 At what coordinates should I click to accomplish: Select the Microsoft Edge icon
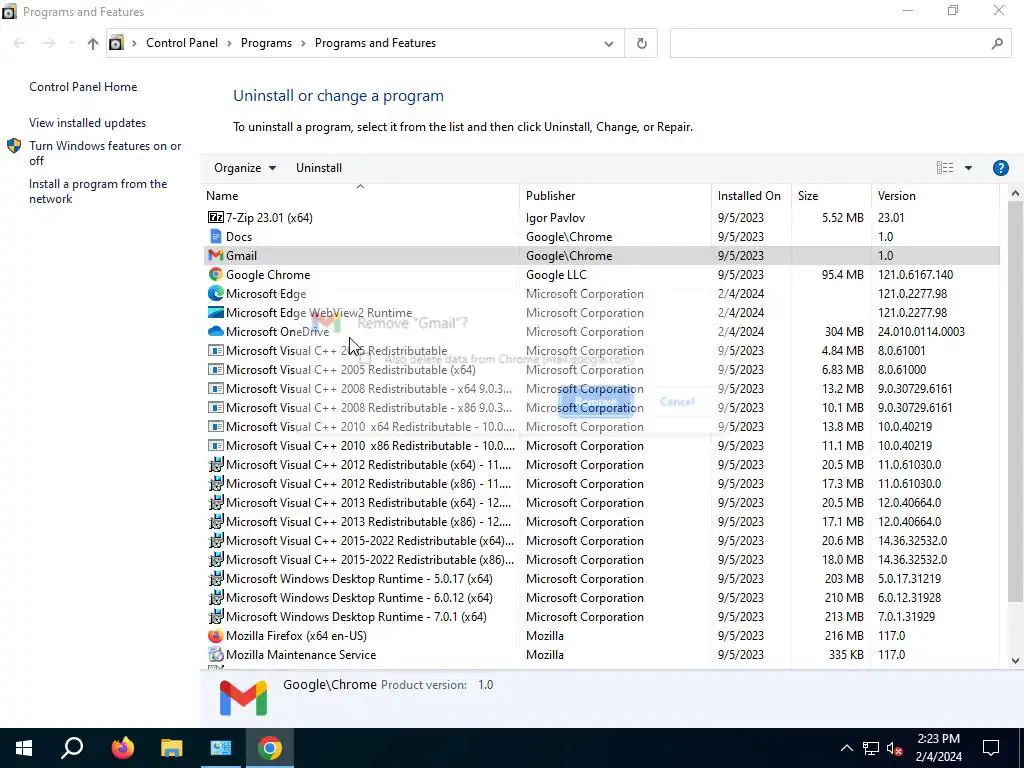click(216, 293)
